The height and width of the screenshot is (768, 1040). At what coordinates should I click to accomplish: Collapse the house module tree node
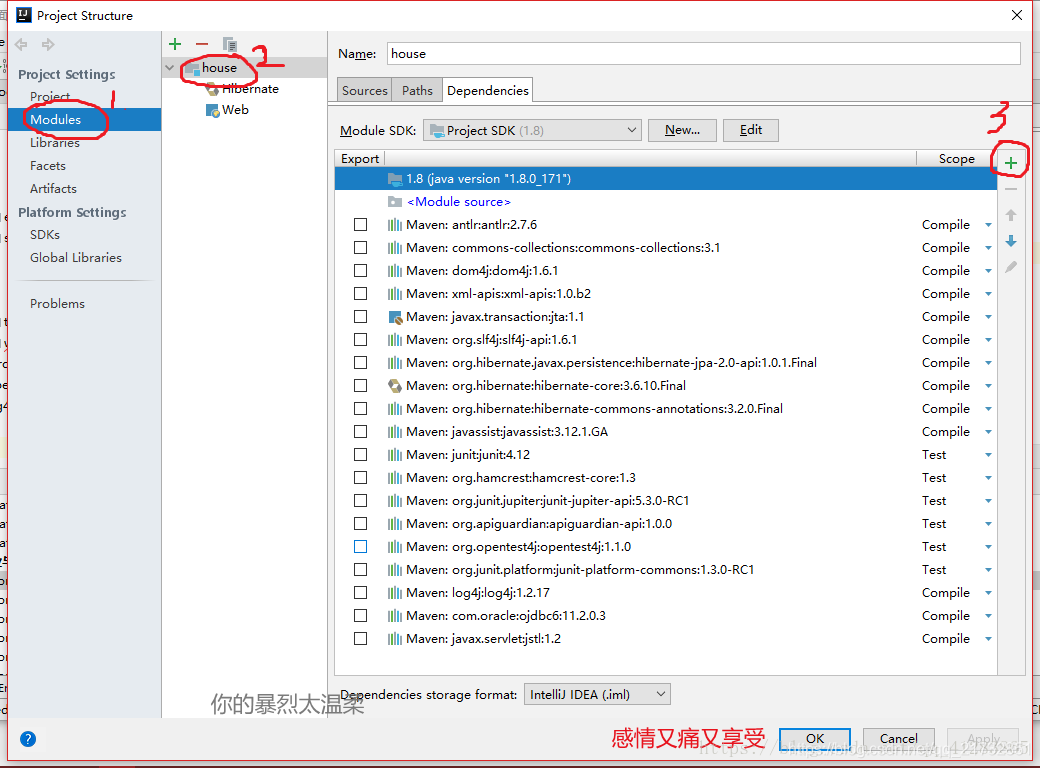coord(170,68)
